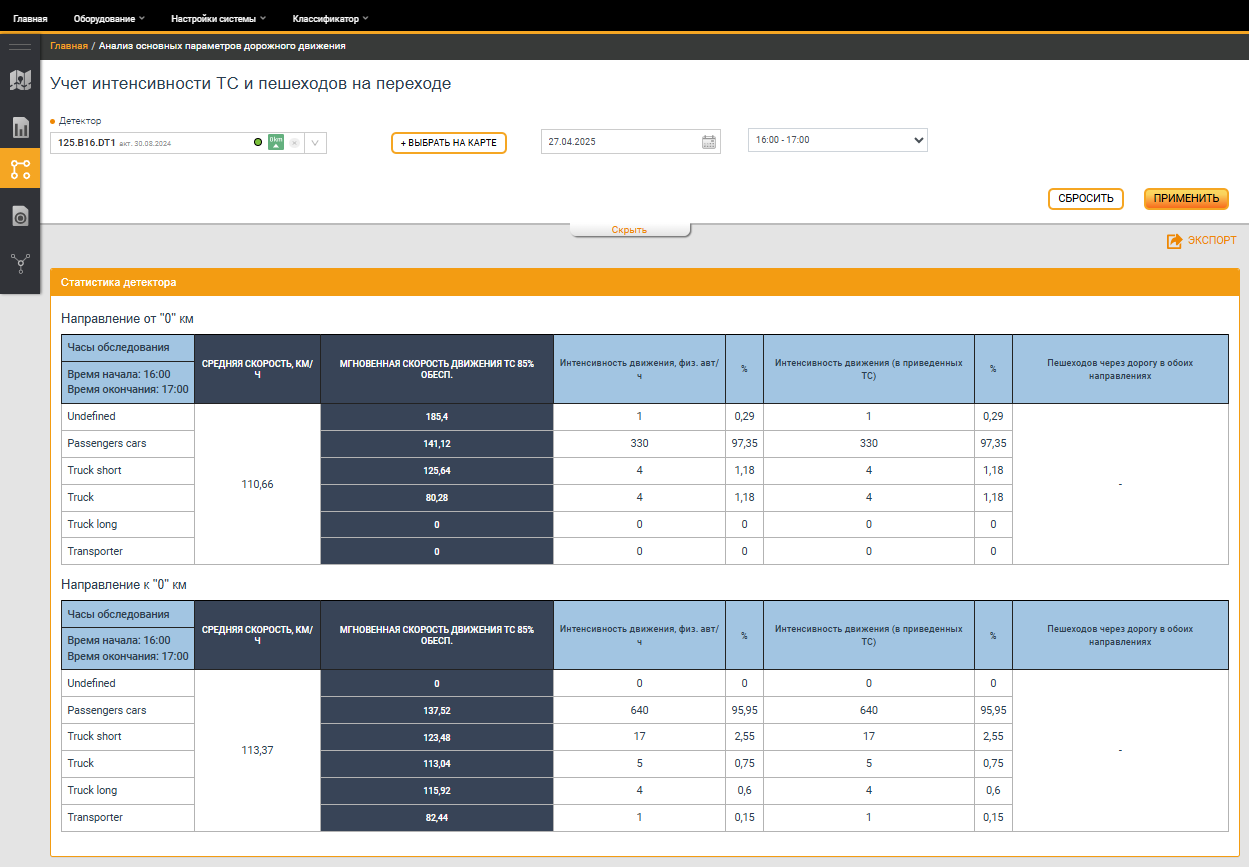Expand the Оборудование menu
Viewport: 1249px width, 867px height.
[109, 18]
